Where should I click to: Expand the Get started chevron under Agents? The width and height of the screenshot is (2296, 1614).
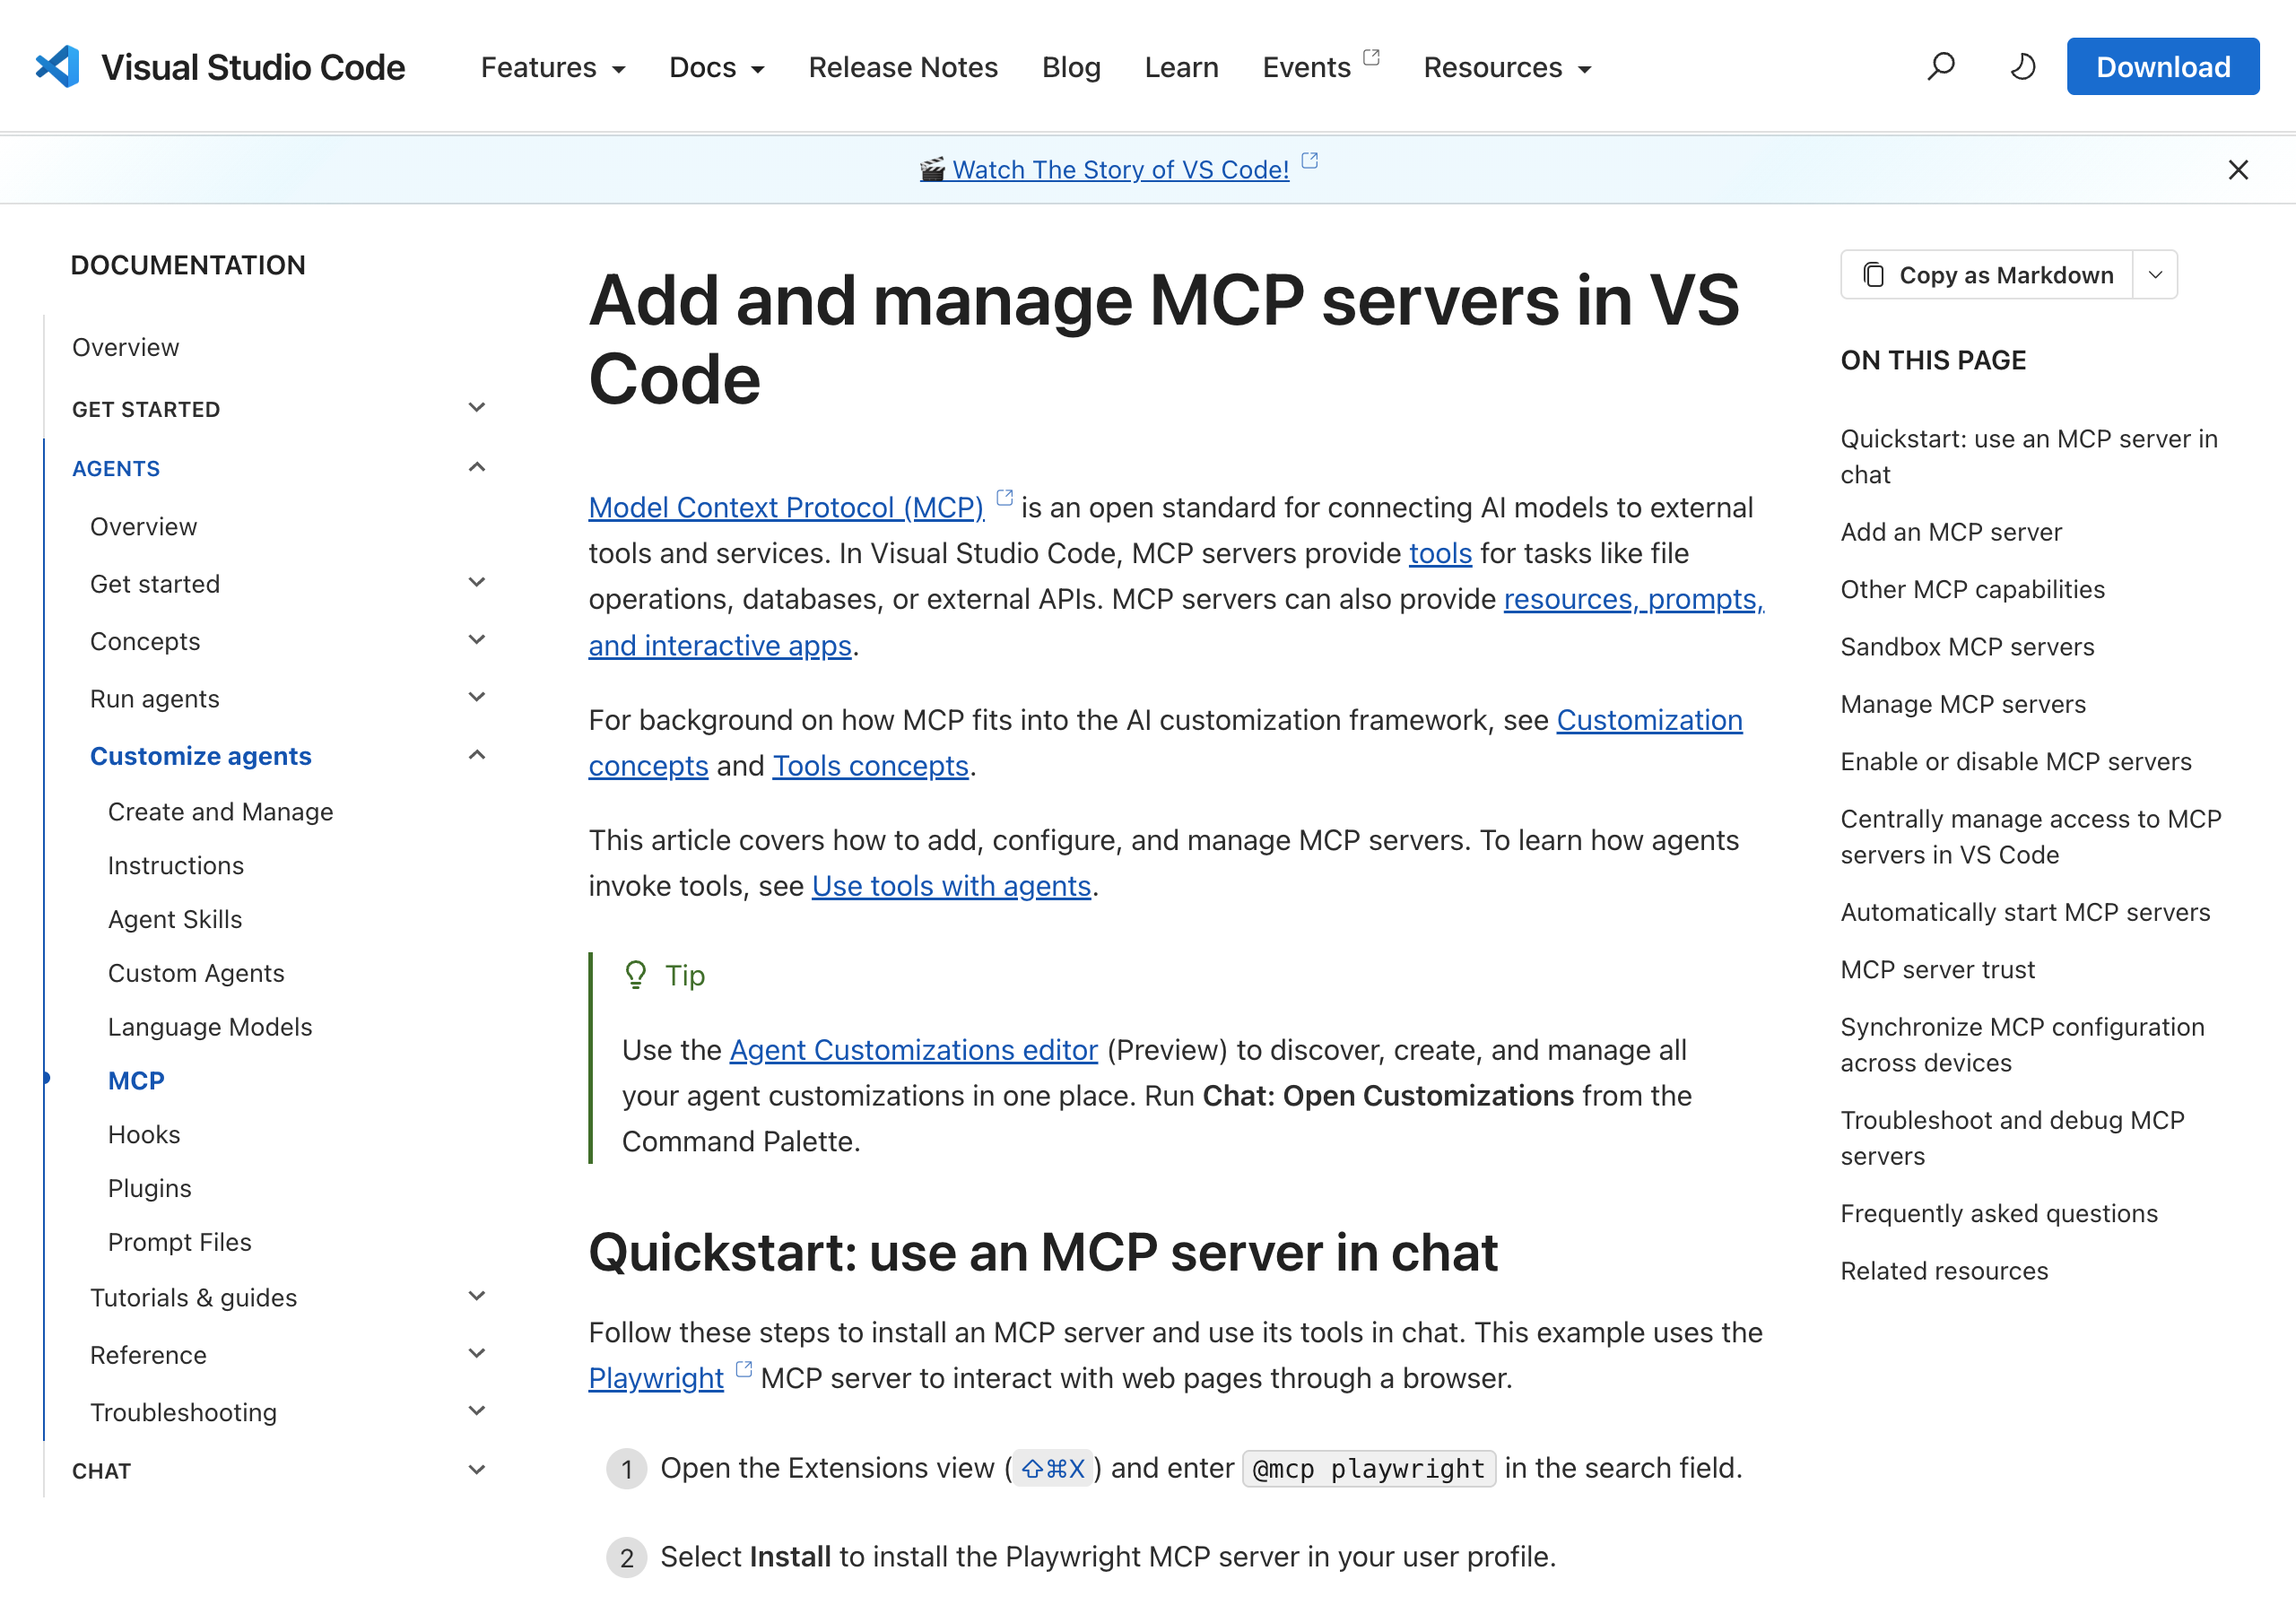tap(477, 583)
